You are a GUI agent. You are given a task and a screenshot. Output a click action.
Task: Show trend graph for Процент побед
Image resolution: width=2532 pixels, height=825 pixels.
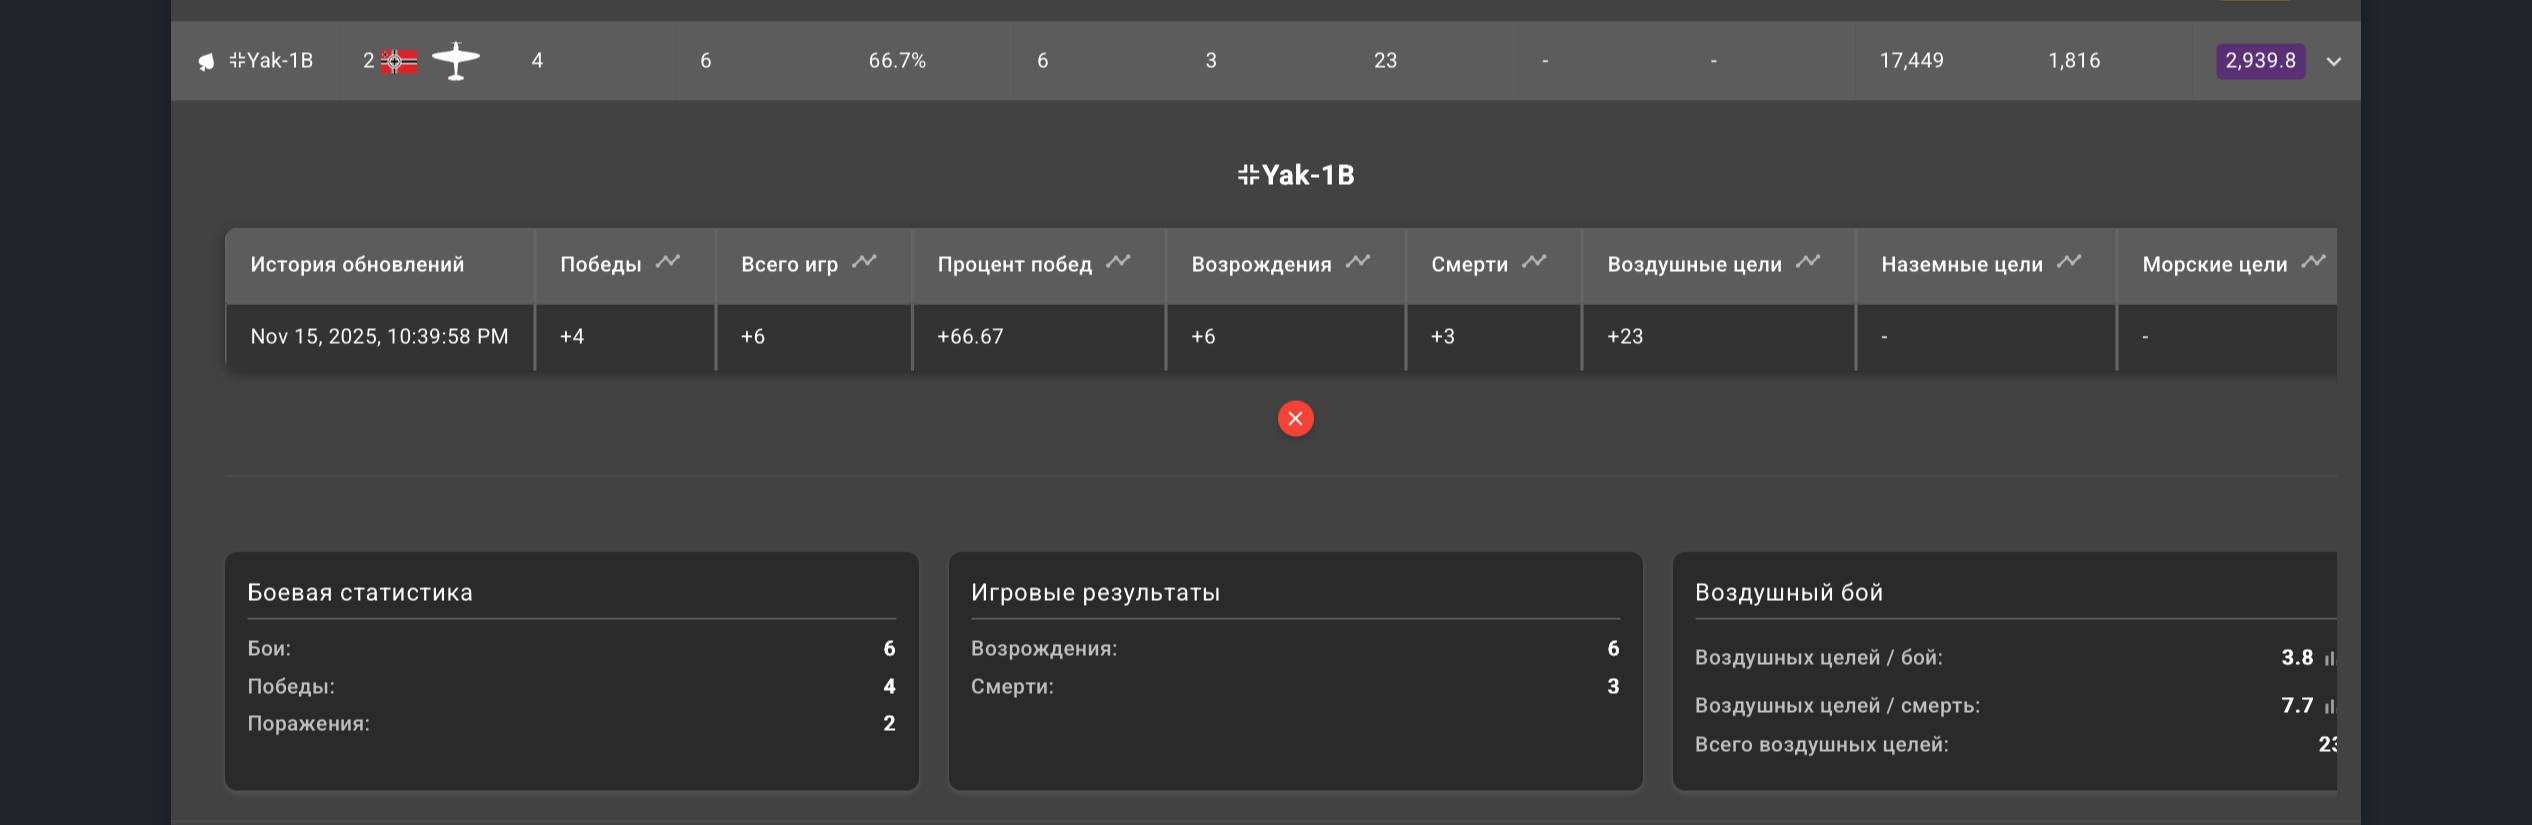click(1118, 262)
